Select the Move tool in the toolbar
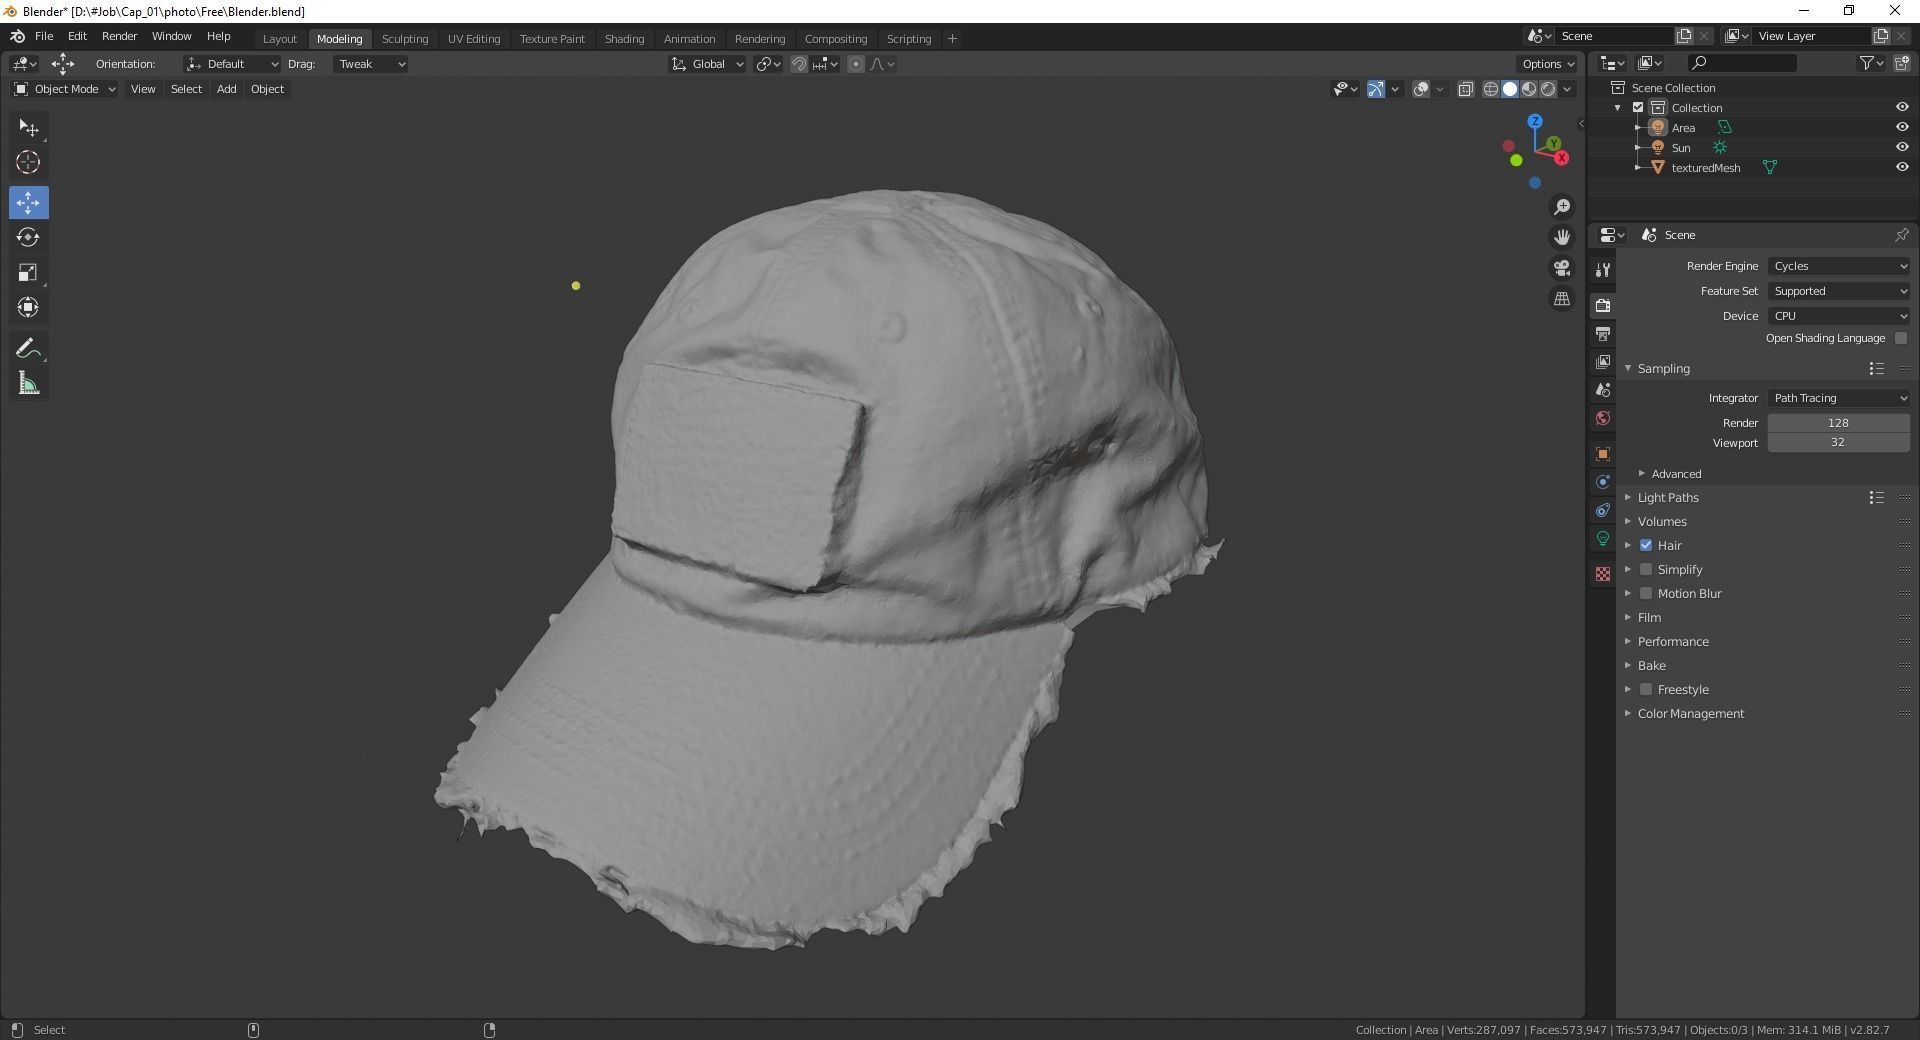Screen dimensions: 1920x1040 28,202
